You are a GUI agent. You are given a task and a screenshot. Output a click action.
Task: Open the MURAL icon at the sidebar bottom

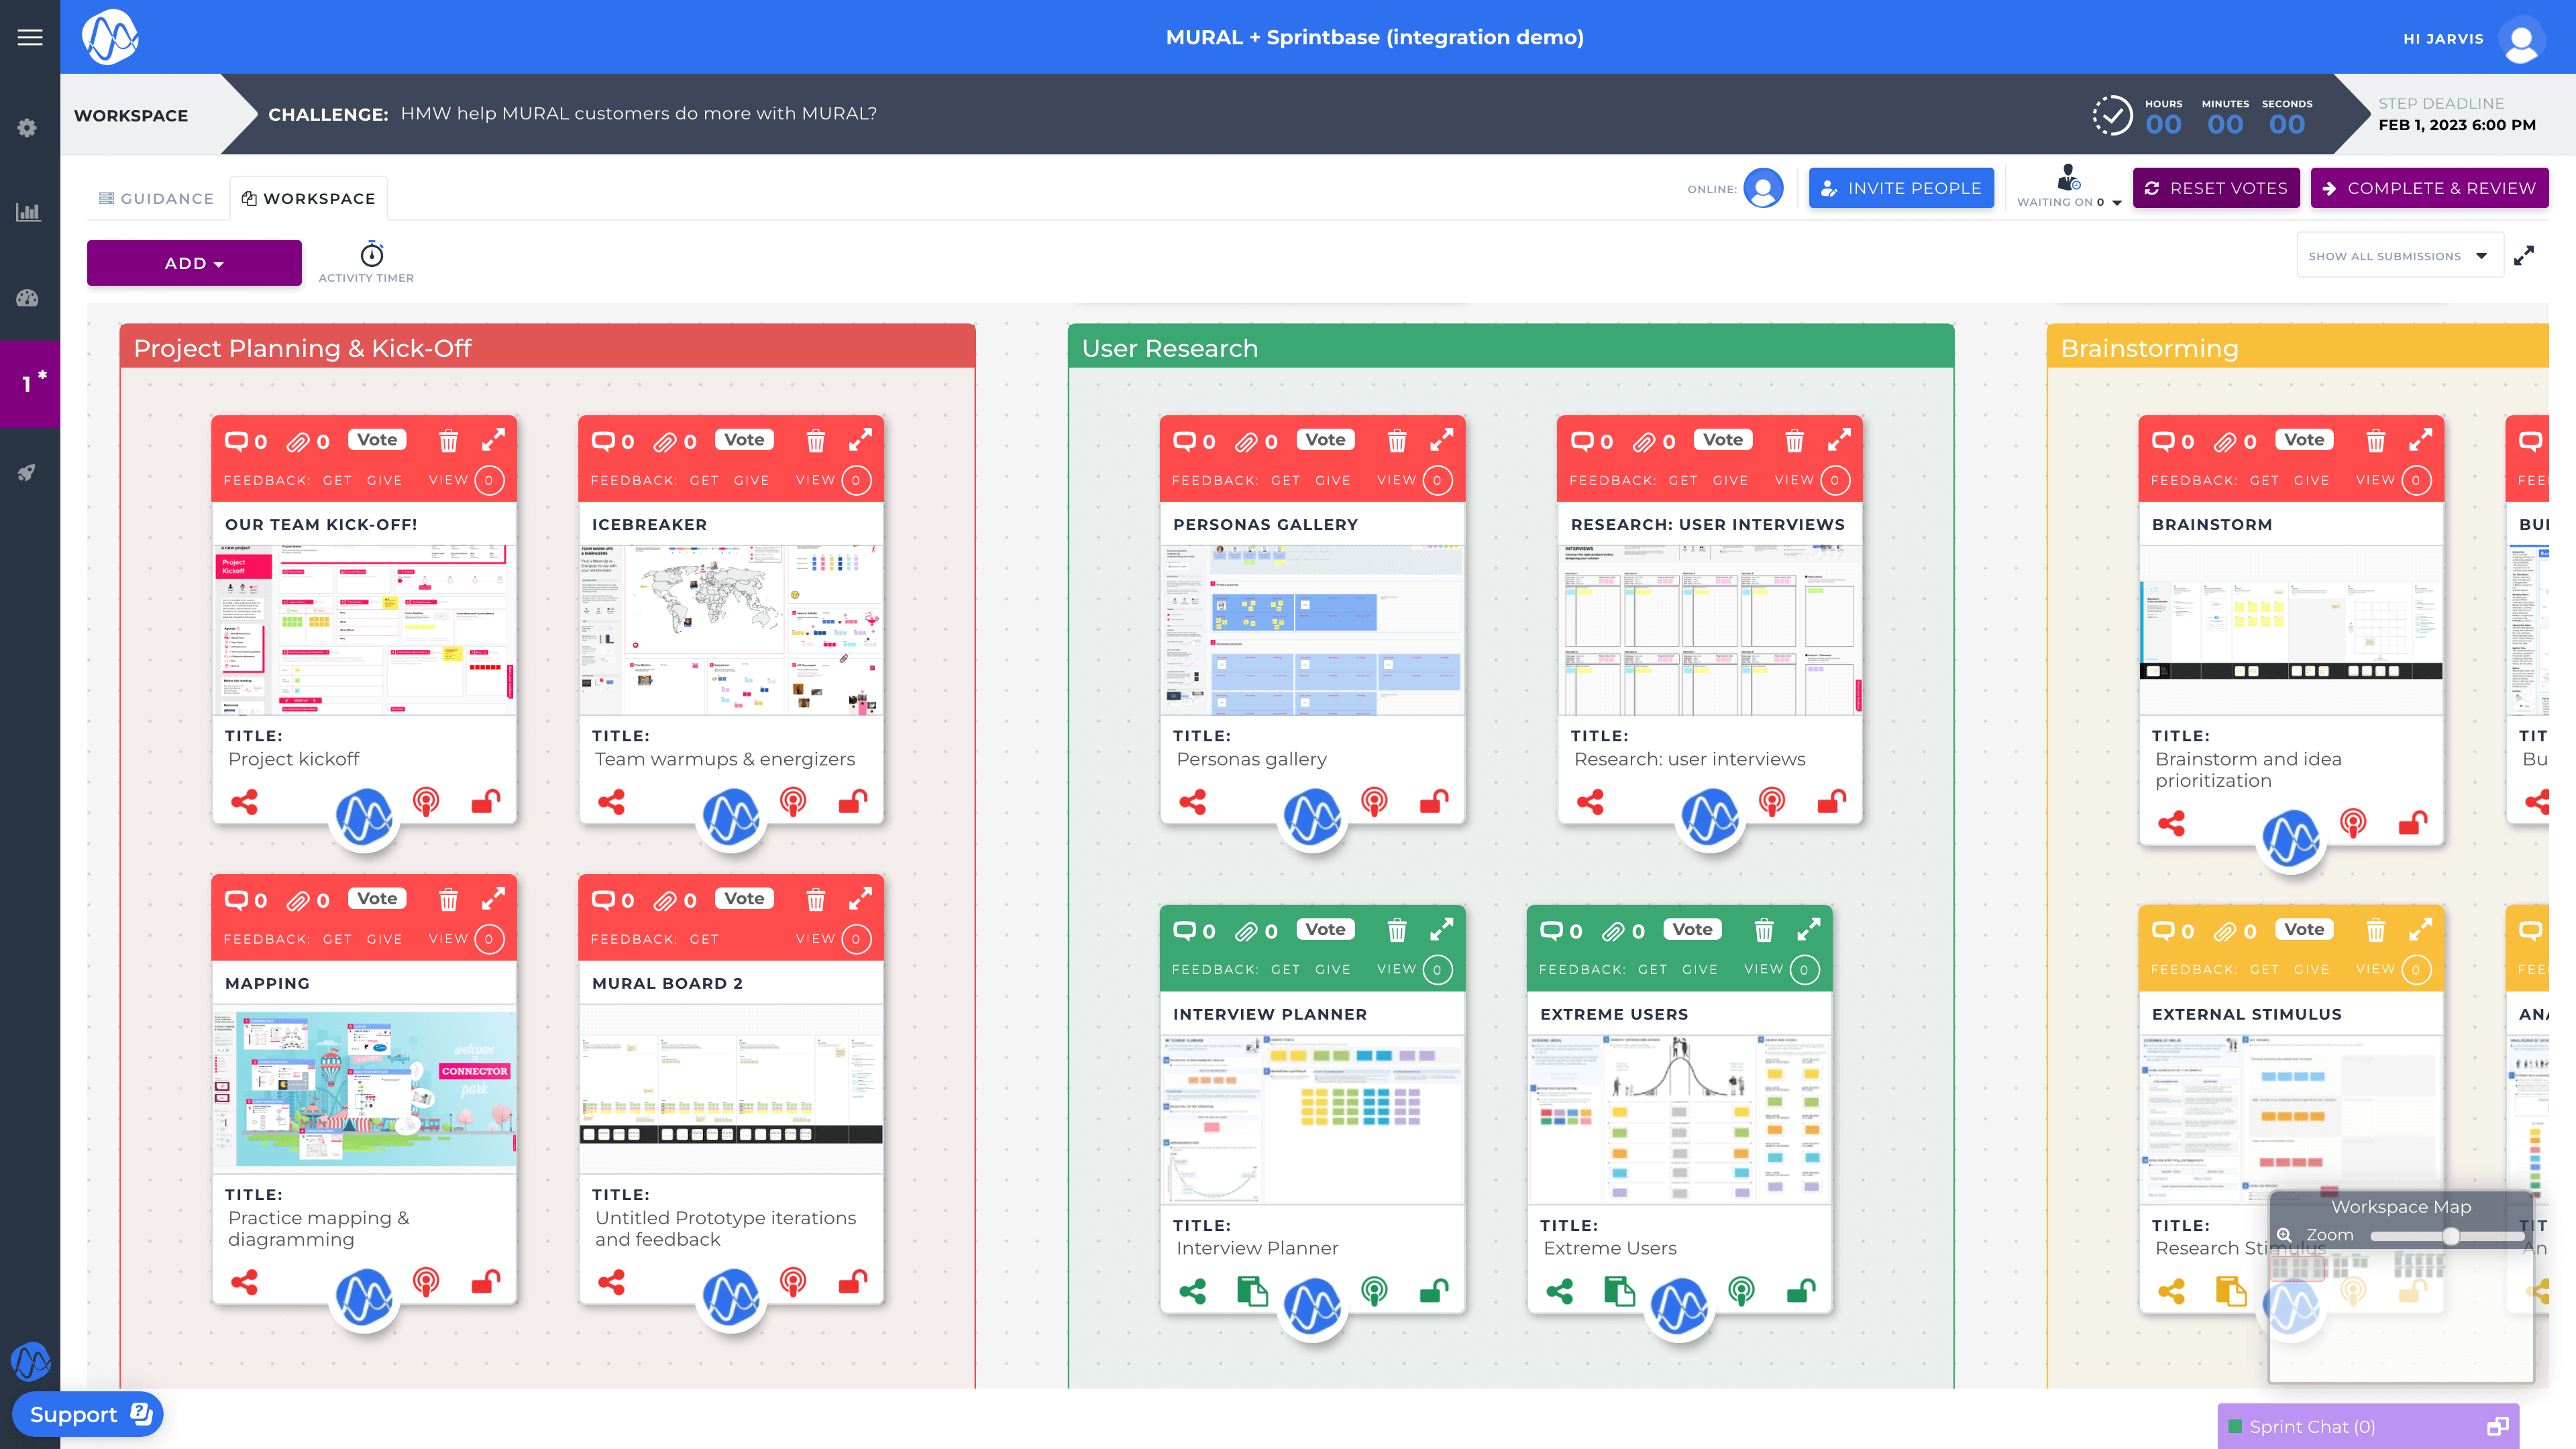pos(30,1361)
